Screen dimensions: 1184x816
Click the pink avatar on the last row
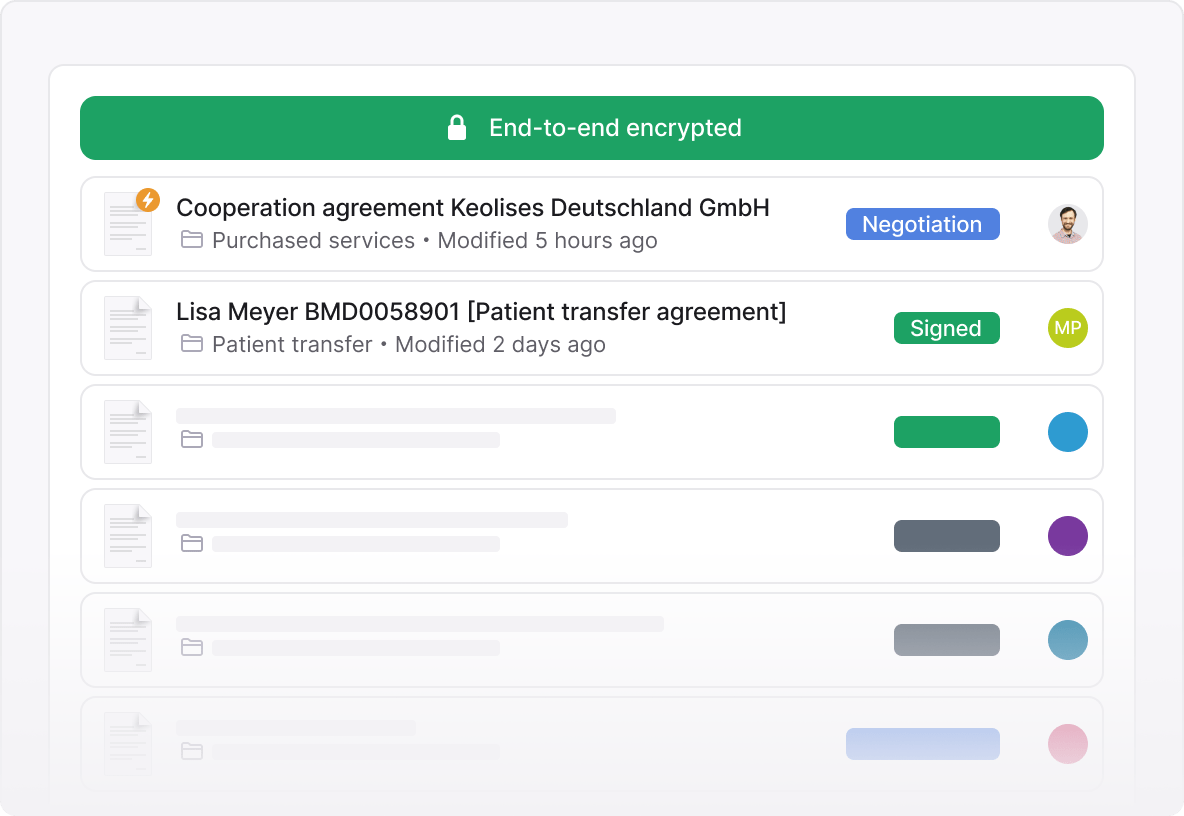(x=1067, y=744)
